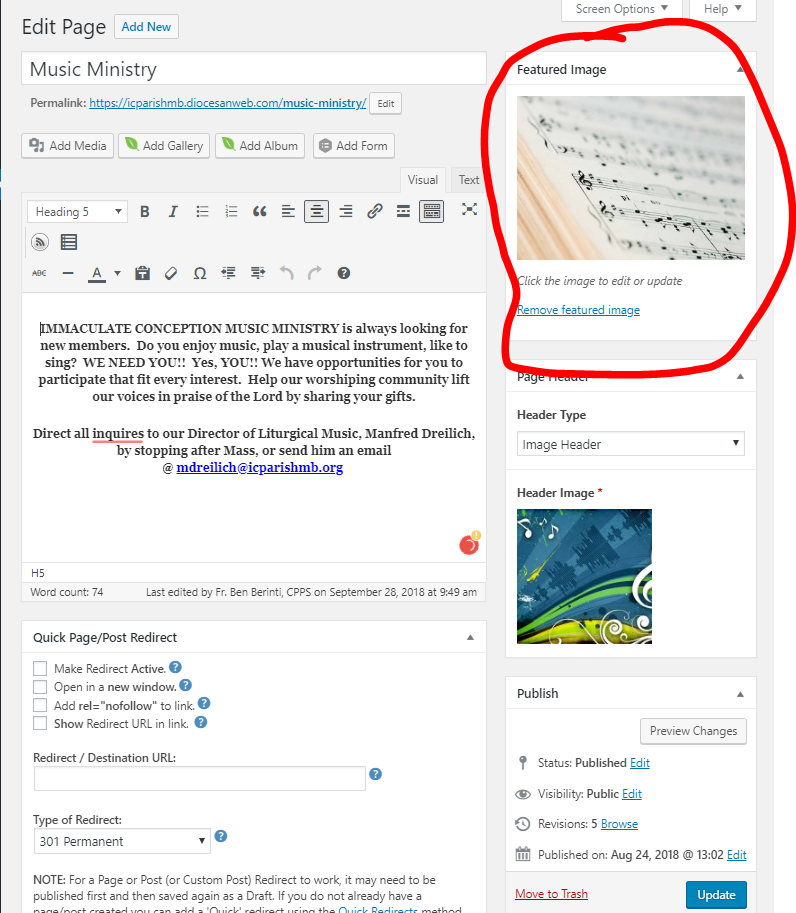Screen dimensions: 796x913
Task: Click the blue Update button
Action: coord(716,895)
